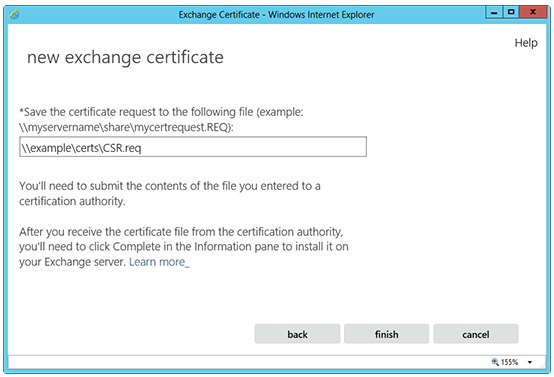Click the zoom magnifier icon in status bar
This screenshot has height=377, width=554.
coord(495,362)
